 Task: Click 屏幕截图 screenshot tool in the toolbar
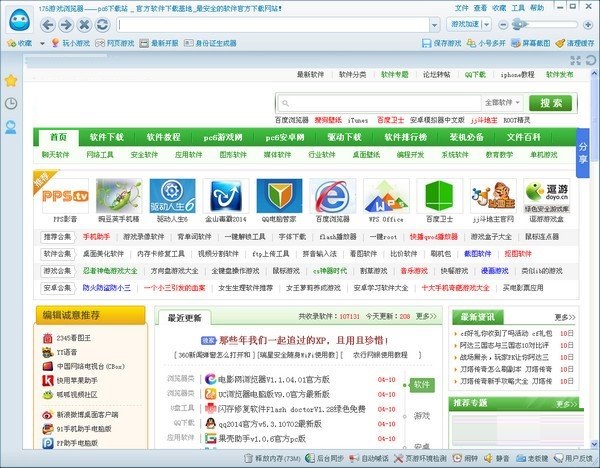coord(530,44)
